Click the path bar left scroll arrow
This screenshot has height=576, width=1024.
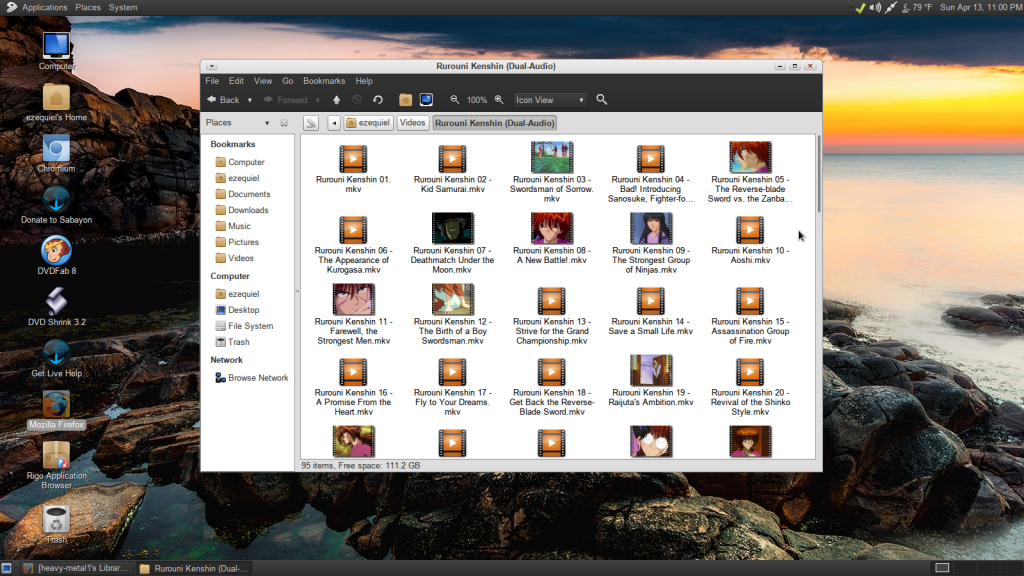click(334, 123)
